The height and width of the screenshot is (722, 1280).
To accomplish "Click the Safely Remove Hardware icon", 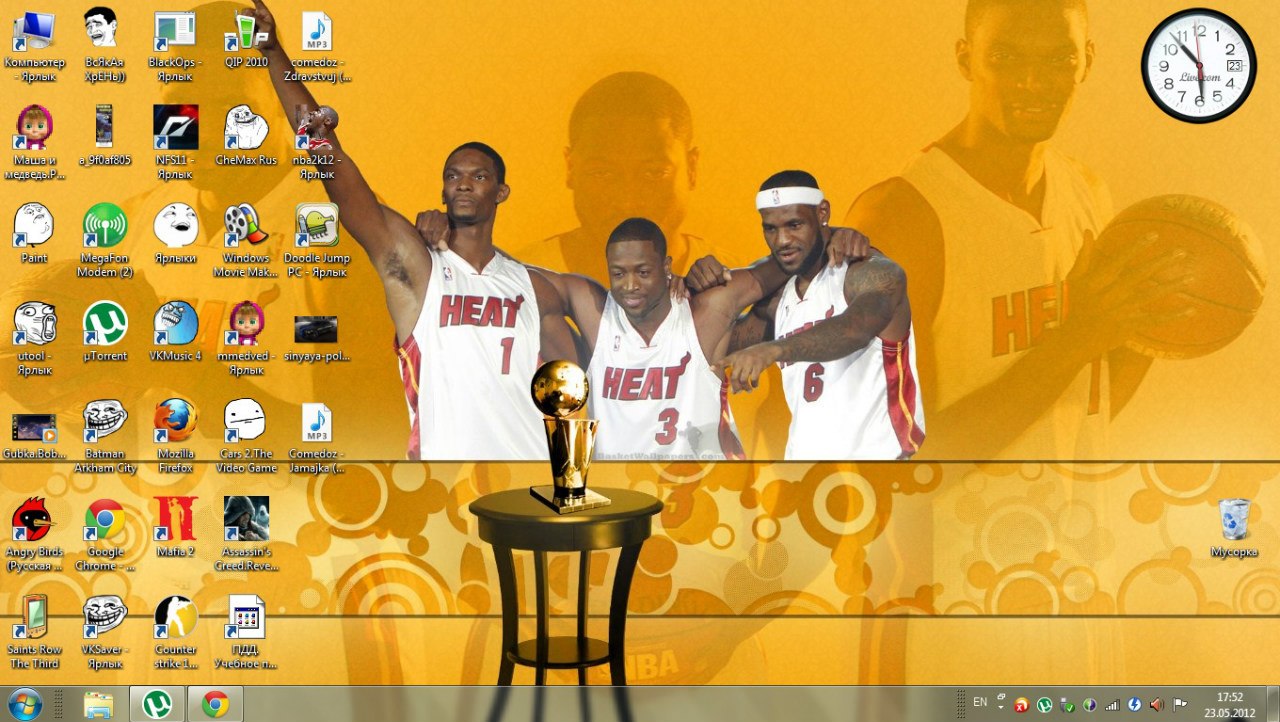I will click(1067, 704).
